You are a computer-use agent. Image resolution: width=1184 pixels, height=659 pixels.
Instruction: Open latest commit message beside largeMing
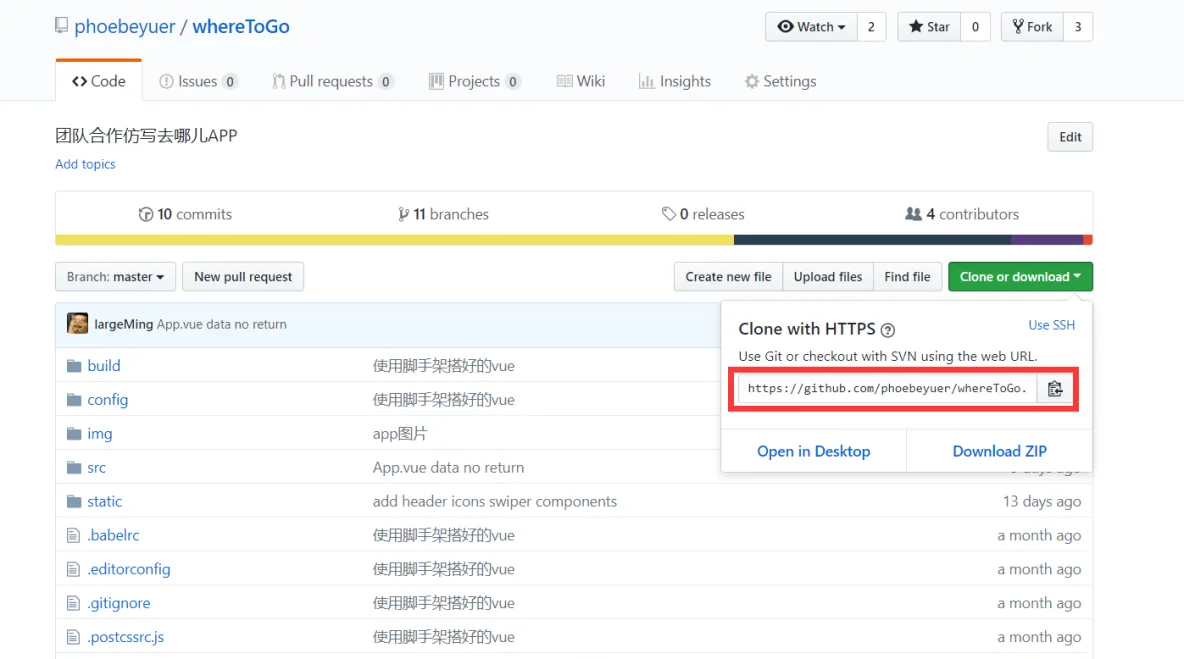point(221,324)
